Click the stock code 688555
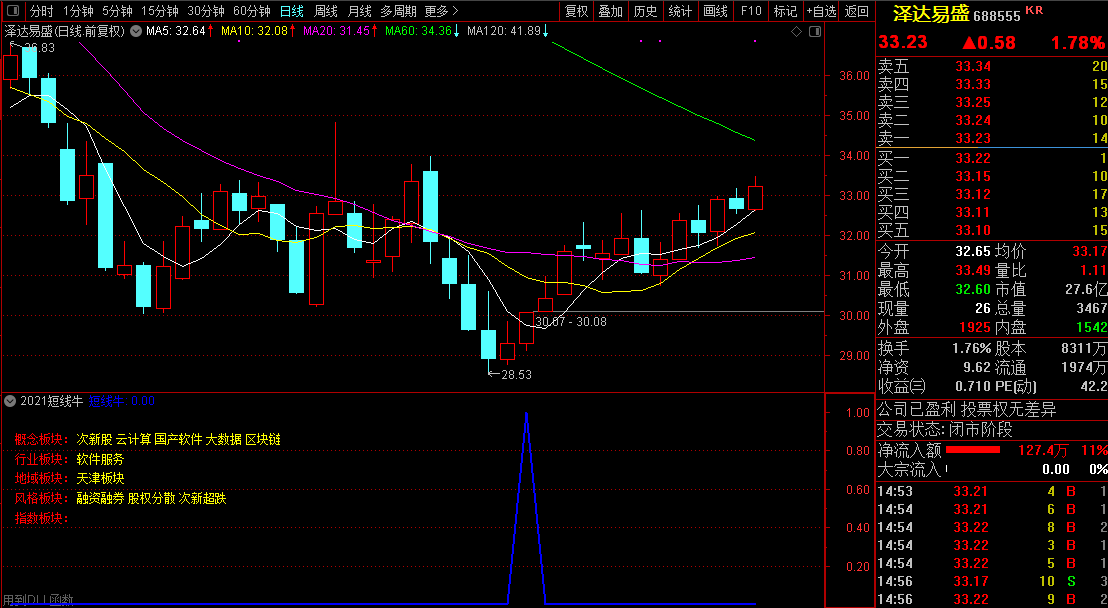The height and width of the screenshot is (608, 1108). [x=997, y=16]
